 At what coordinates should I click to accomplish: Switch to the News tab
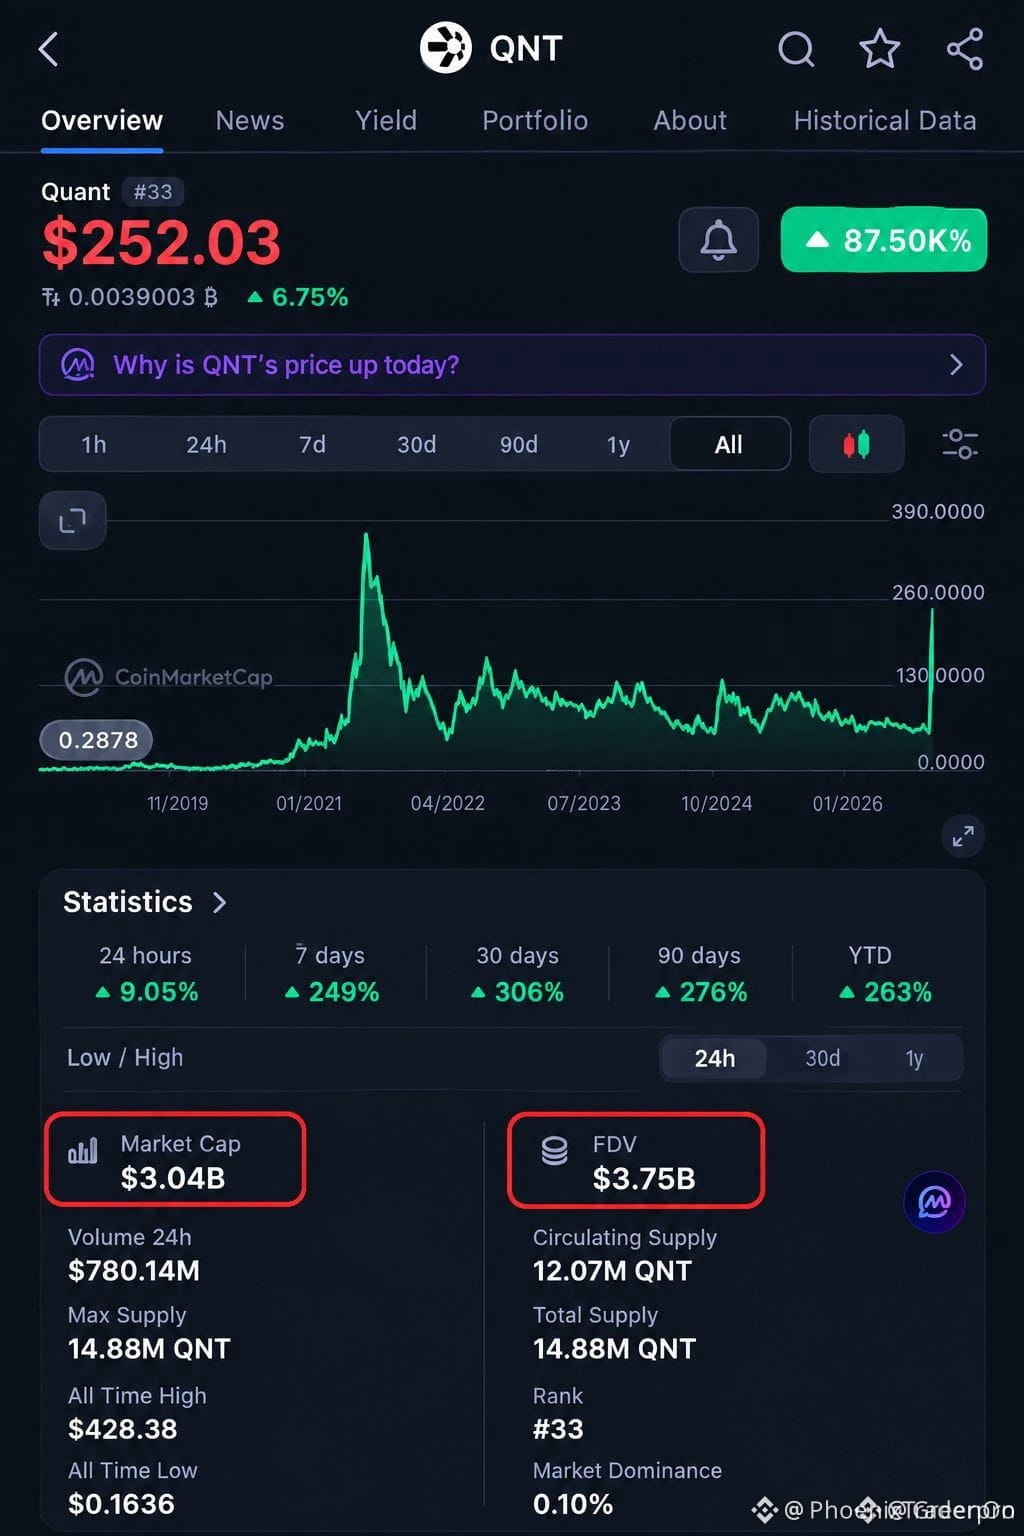pos(250,121)
